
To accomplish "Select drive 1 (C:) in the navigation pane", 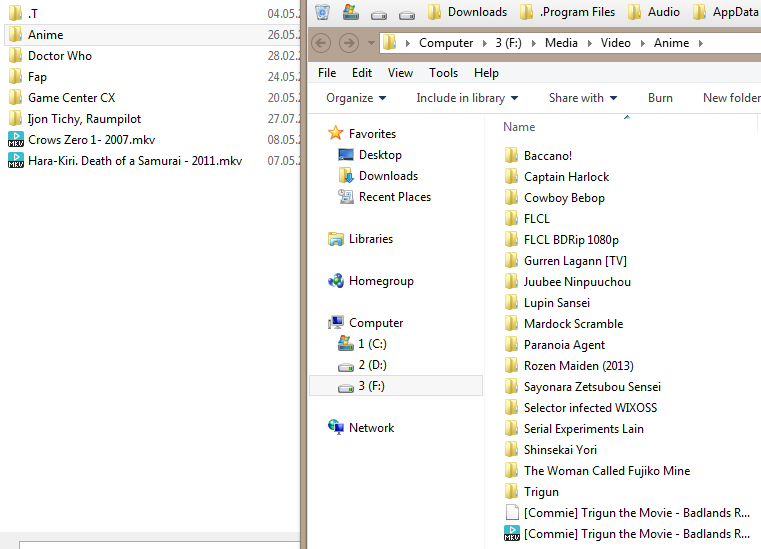I will coord(362,344).
